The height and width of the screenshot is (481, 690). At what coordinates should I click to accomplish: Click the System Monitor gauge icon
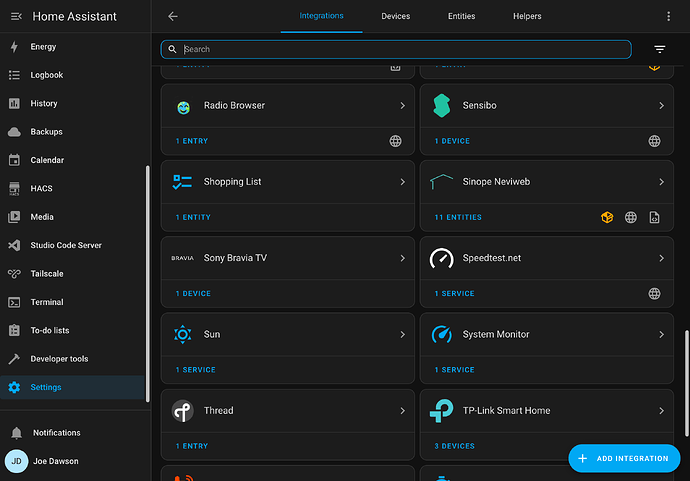click(441, 334)
